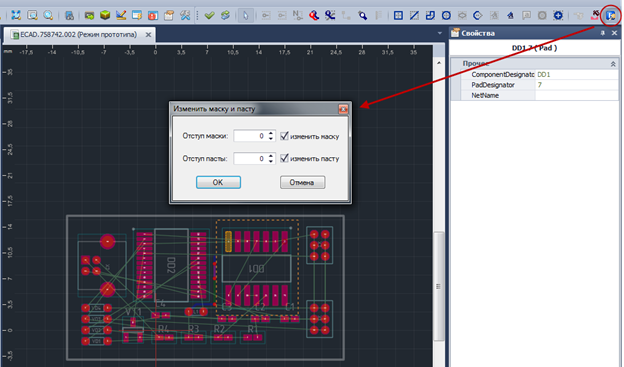Uncheck the 'изменить маску' checkbox
Viewport: 624px width, 367px height.
point(284,136)
